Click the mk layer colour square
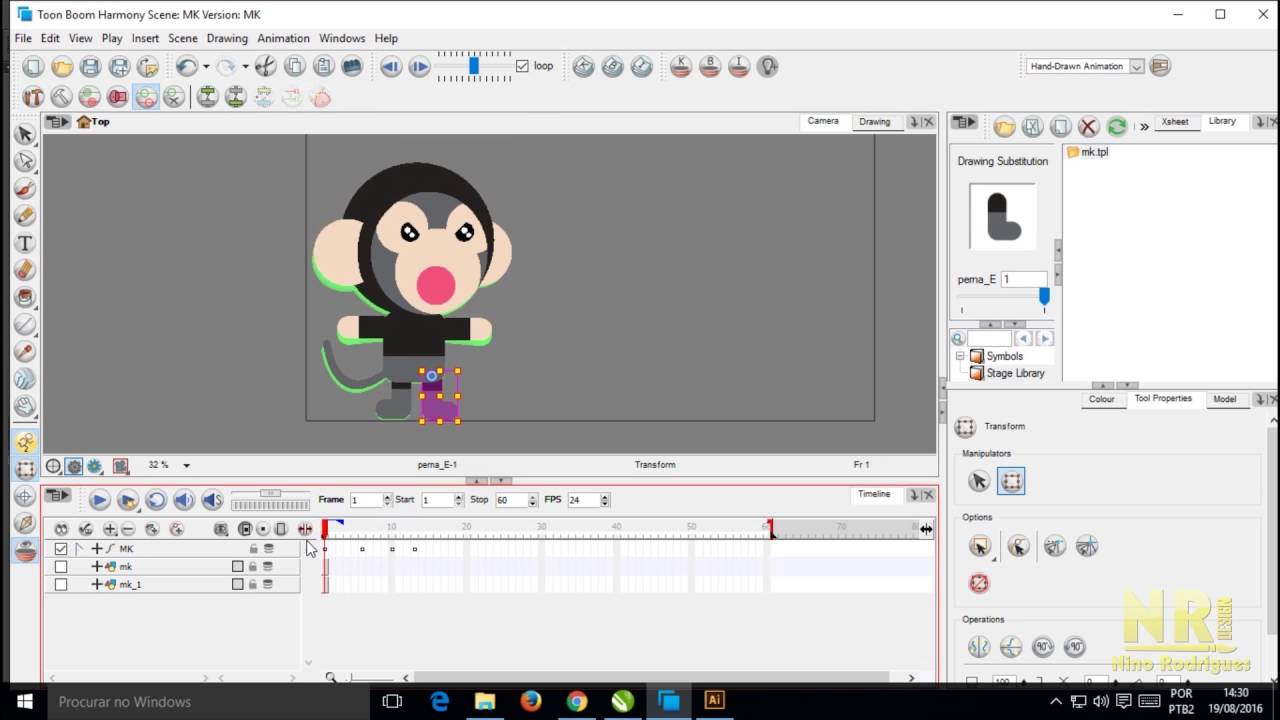This screenshot has height=720, width=1280. [x=237, y=566]
